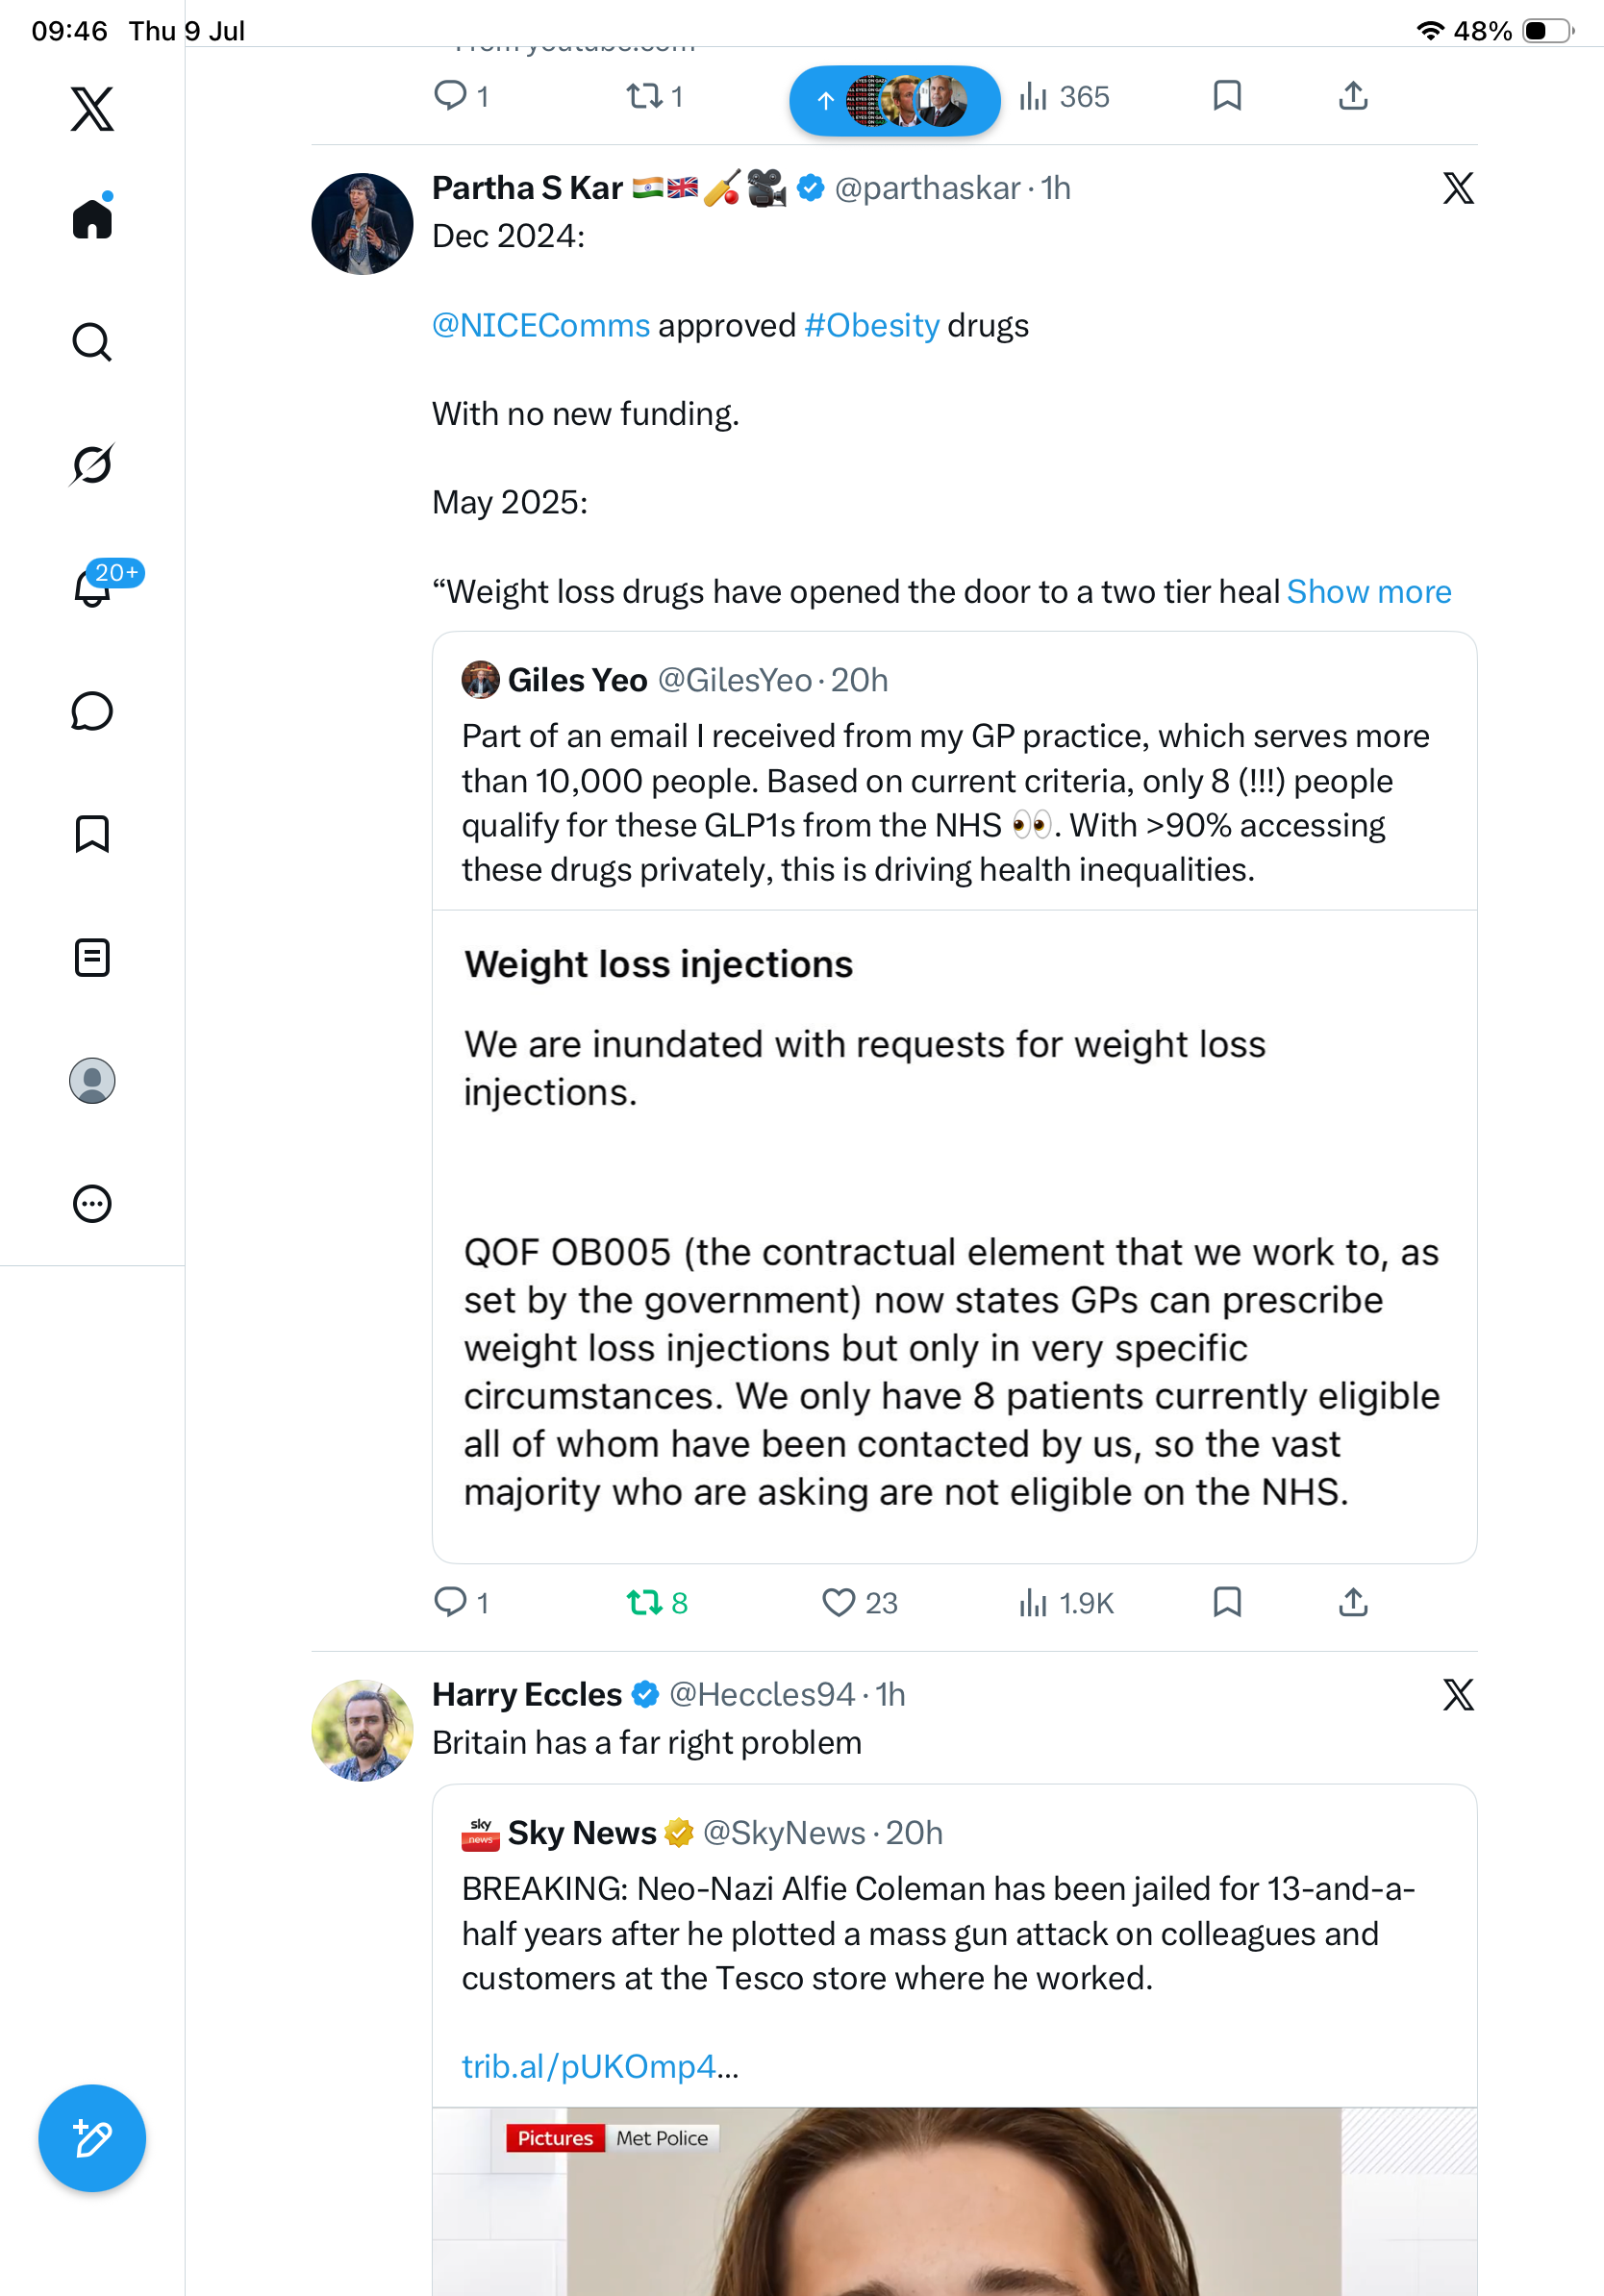Bookmark Partha S Kar's post
1604x2296 pixels.
pos(1227,1602)
